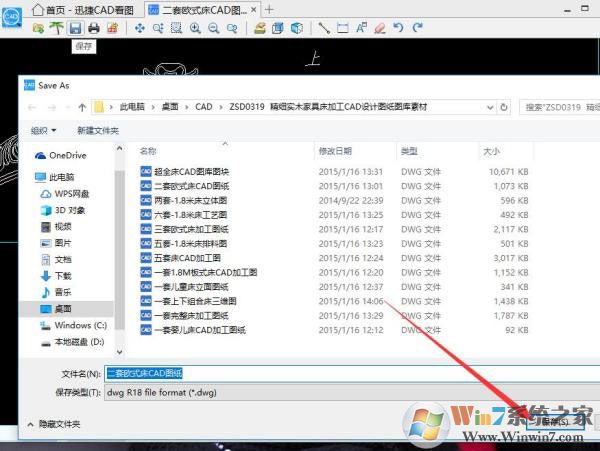Click the zoom out magnifier icon
This screenshot has height=451, width=600.
[214, 28]
